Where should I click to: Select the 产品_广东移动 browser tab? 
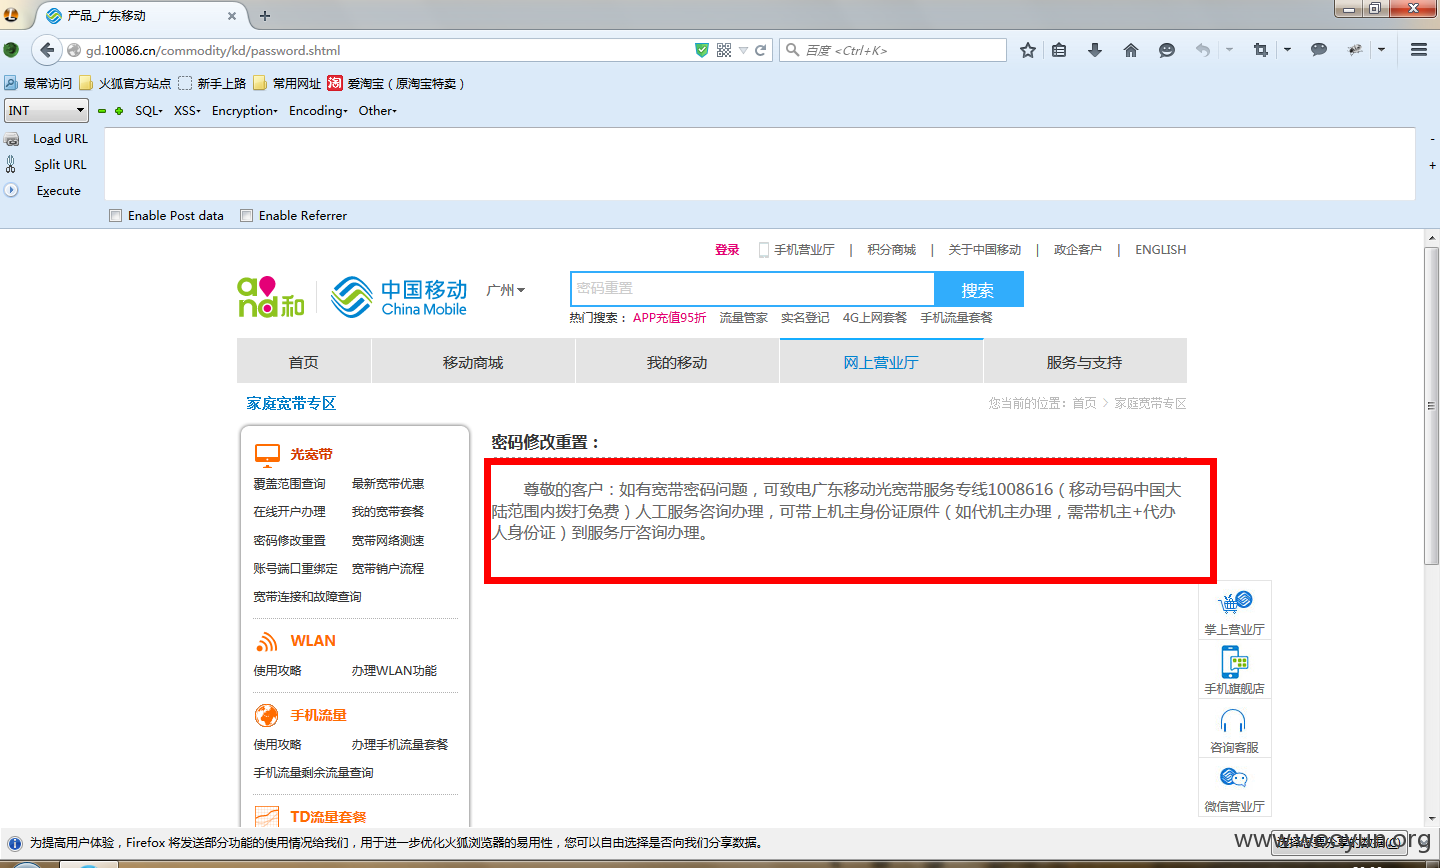(140, 15)
